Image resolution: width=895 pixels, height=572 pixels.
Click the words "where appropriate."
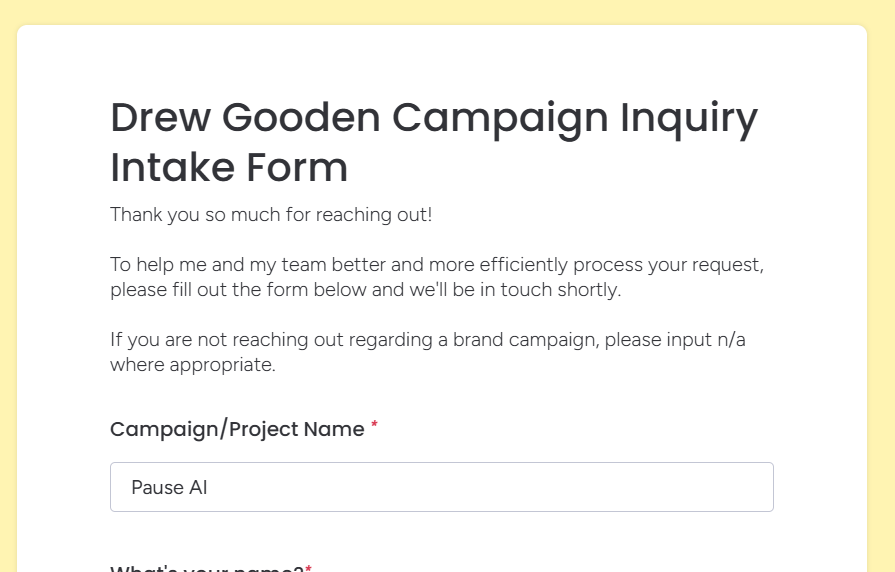pyautogui.click(x=192, y=364)
